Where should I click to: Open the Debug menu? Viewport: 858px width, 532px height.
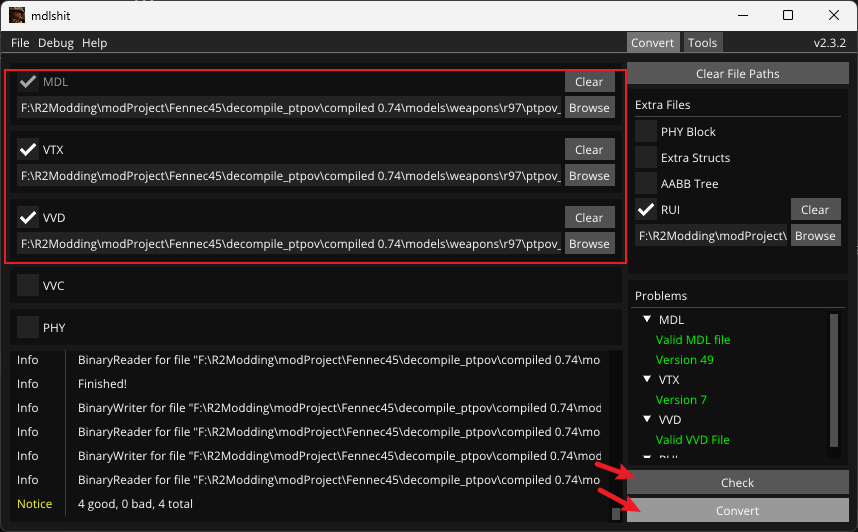pyautogui.click(x=56, y=43)
